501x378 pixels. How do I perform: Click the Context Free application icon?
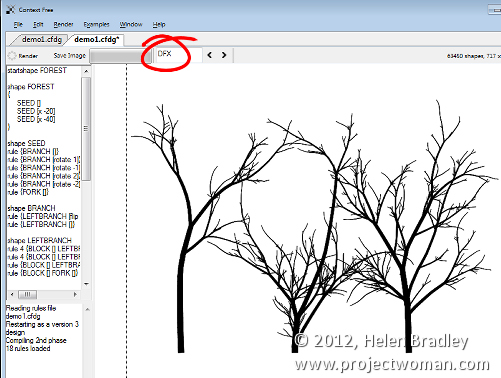(10, 10)
